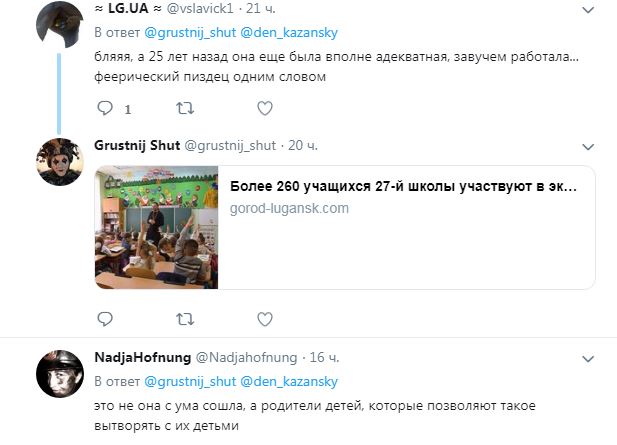The width and height of the screenshot is (617, 445).
Task: Open Grustnij Shut display name
Action: point(137,146)
